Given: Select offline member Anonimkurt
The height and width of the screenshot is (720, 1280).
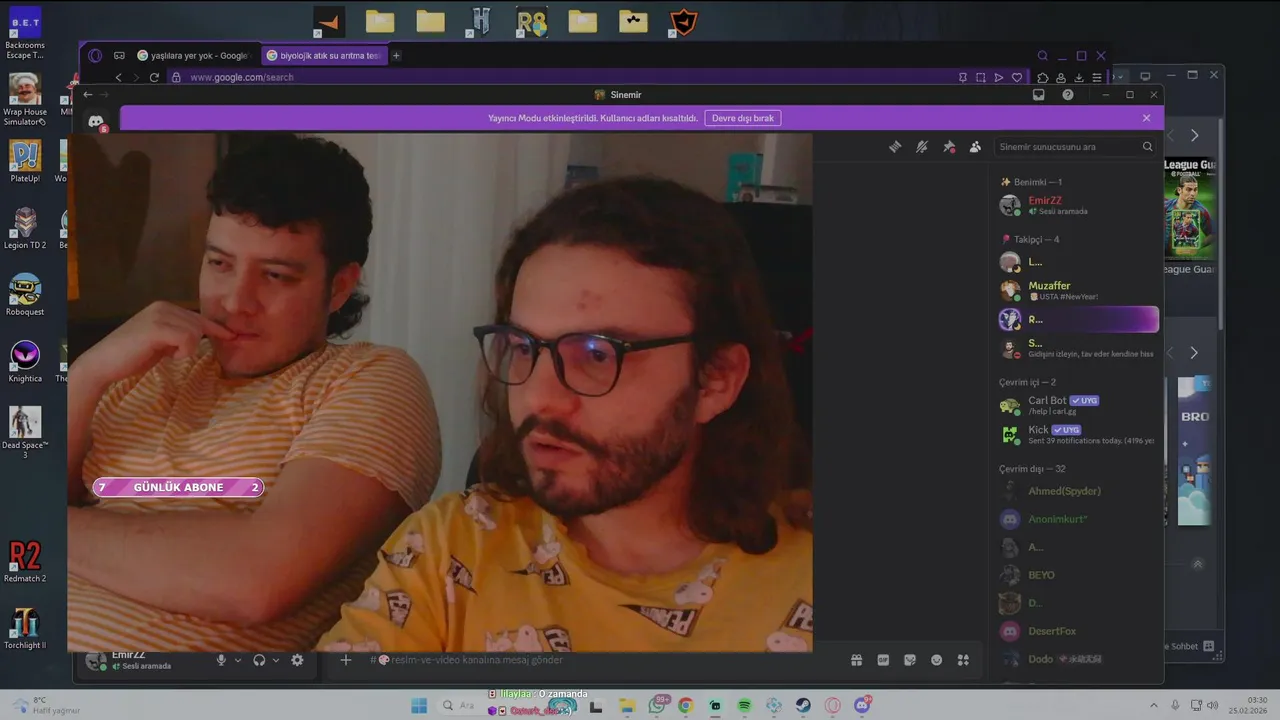Looking at the screenshot, I should 1078,519.
